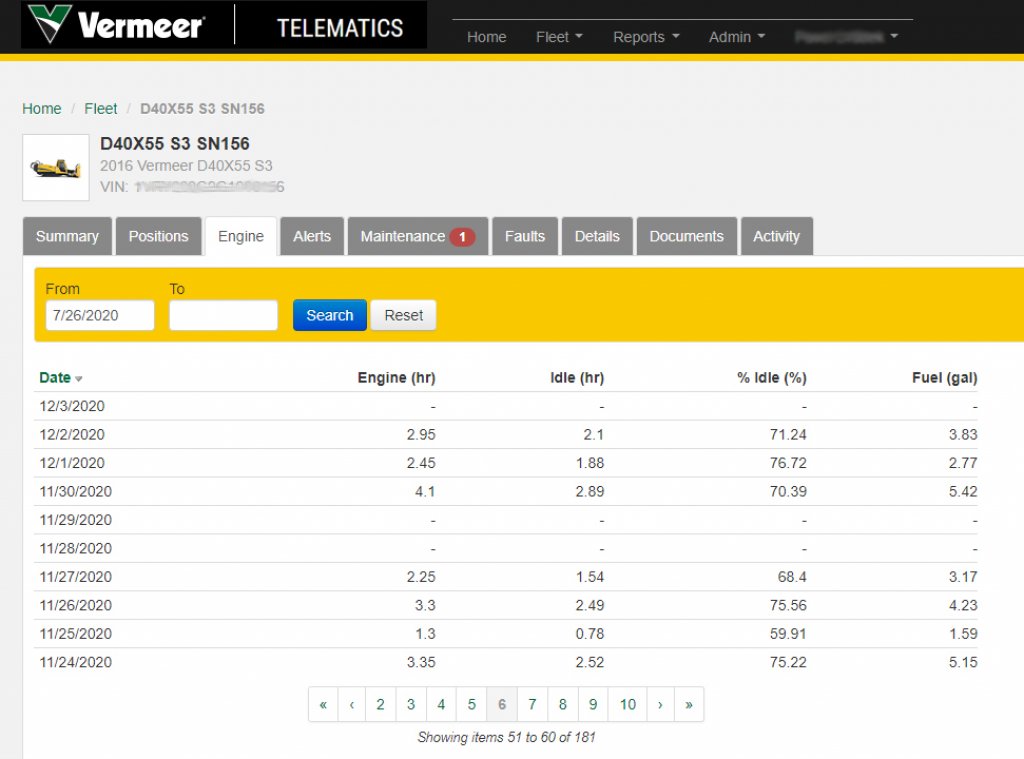Select the 11/26/2020 date cell
Image resolution: width=1024 pixels, height=759 pixels.
[76, 606]
